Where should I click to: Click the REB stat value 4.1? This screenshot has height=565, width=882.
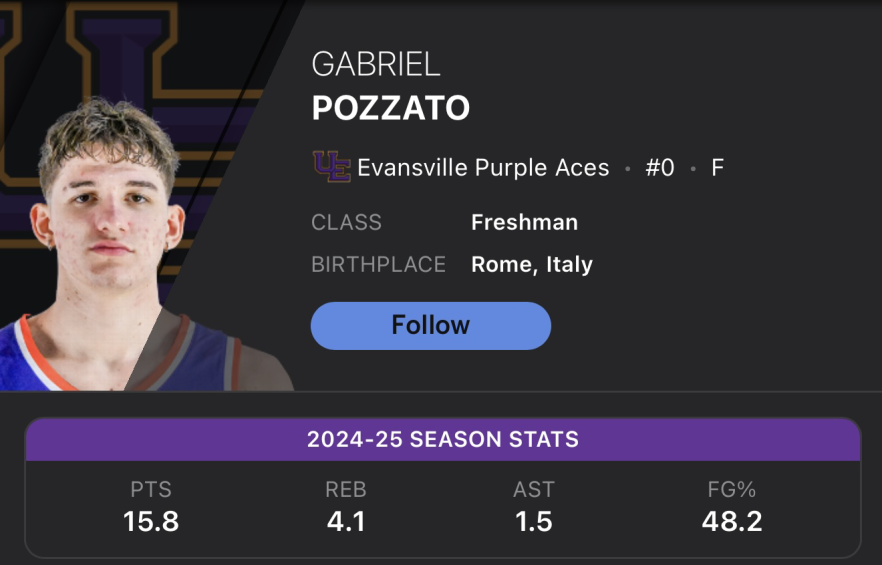click(346, 522)
